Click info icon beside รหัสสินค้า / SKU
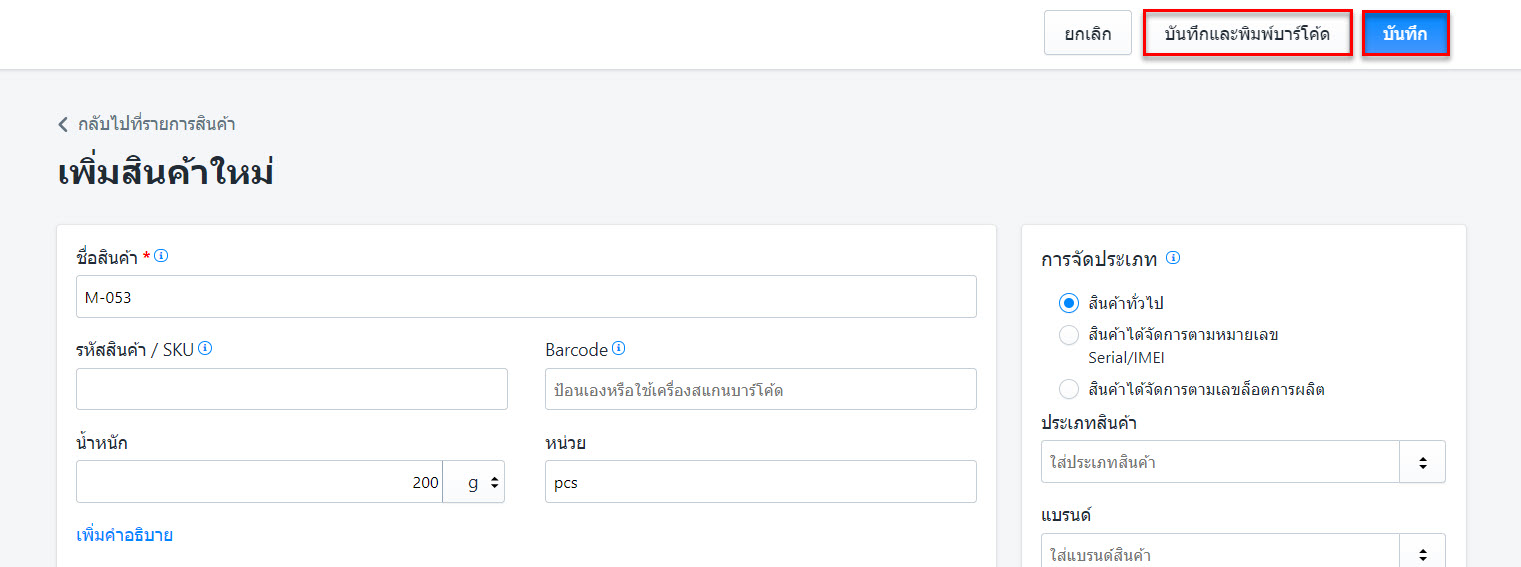Screen dimensions: 1521x567 205,349
